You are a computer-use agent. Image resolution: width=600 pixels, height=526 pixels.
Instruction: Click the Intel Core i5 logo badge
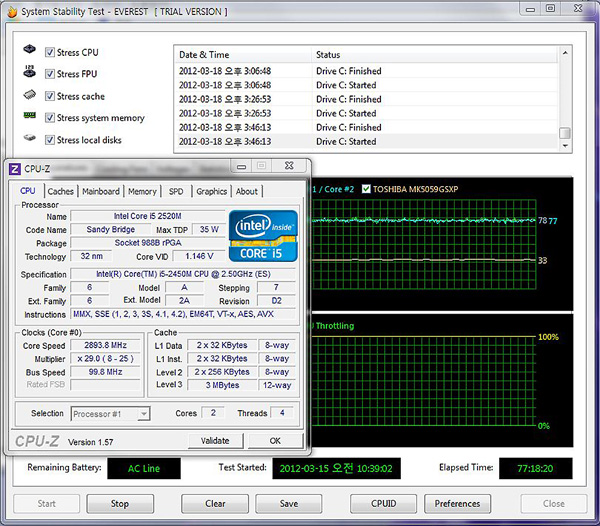(263, 236)
